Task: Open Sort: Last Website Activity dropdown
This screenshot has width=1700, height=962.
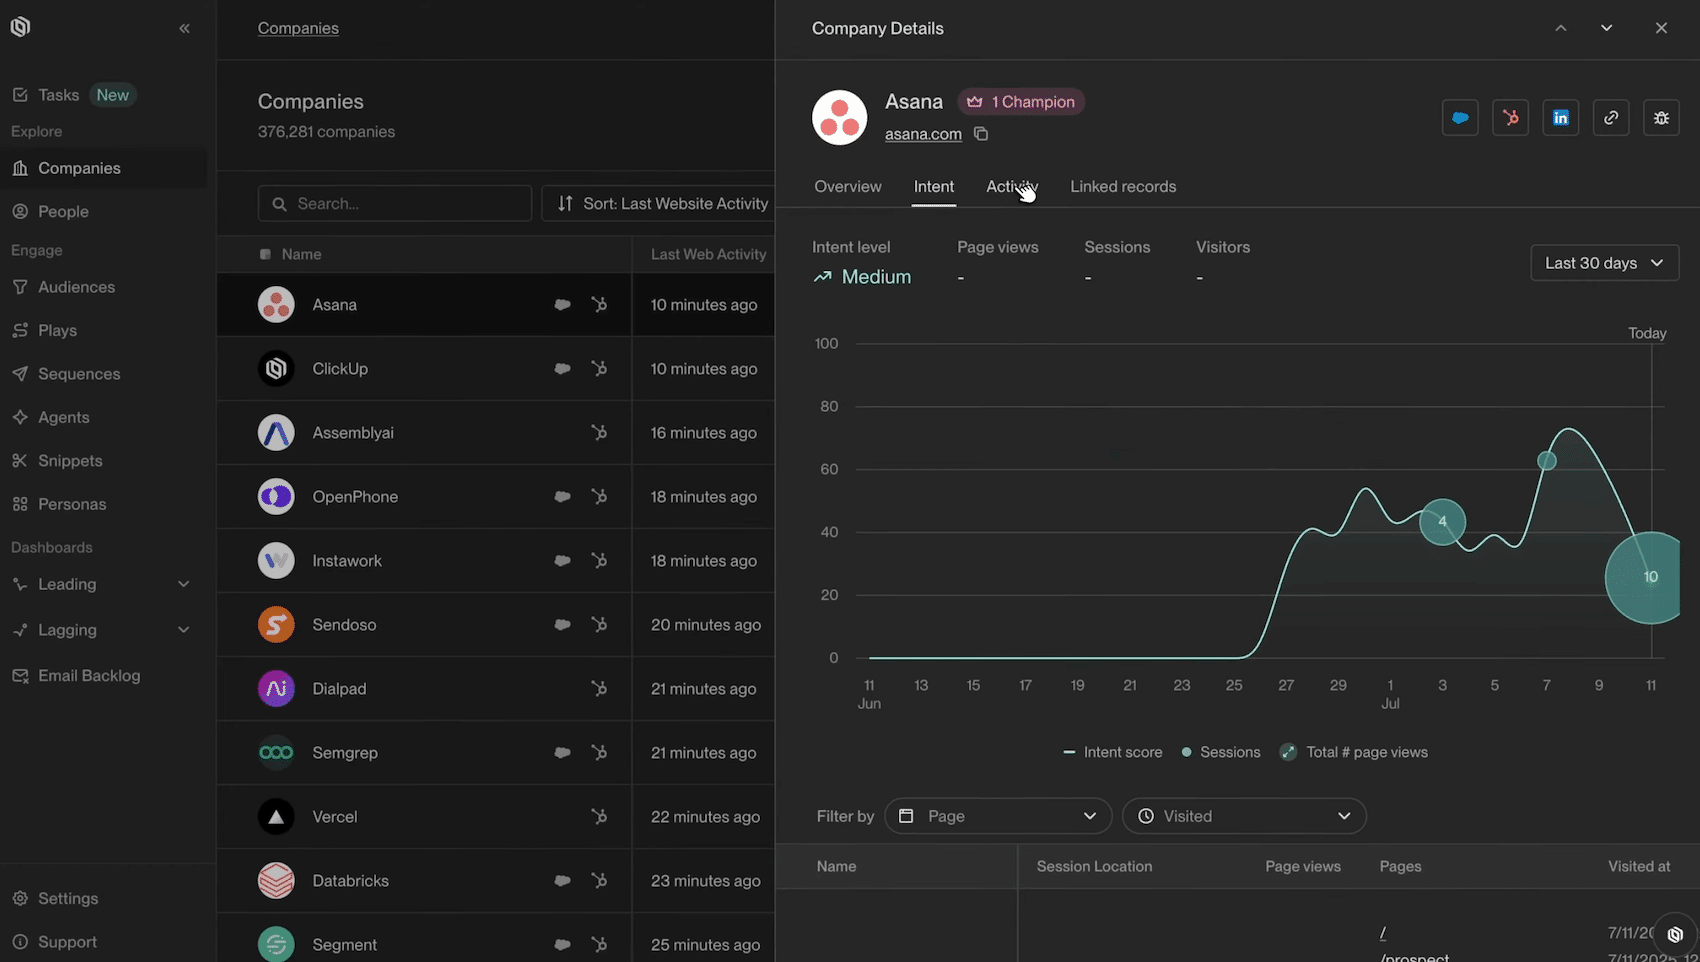Action: [661, 203]
